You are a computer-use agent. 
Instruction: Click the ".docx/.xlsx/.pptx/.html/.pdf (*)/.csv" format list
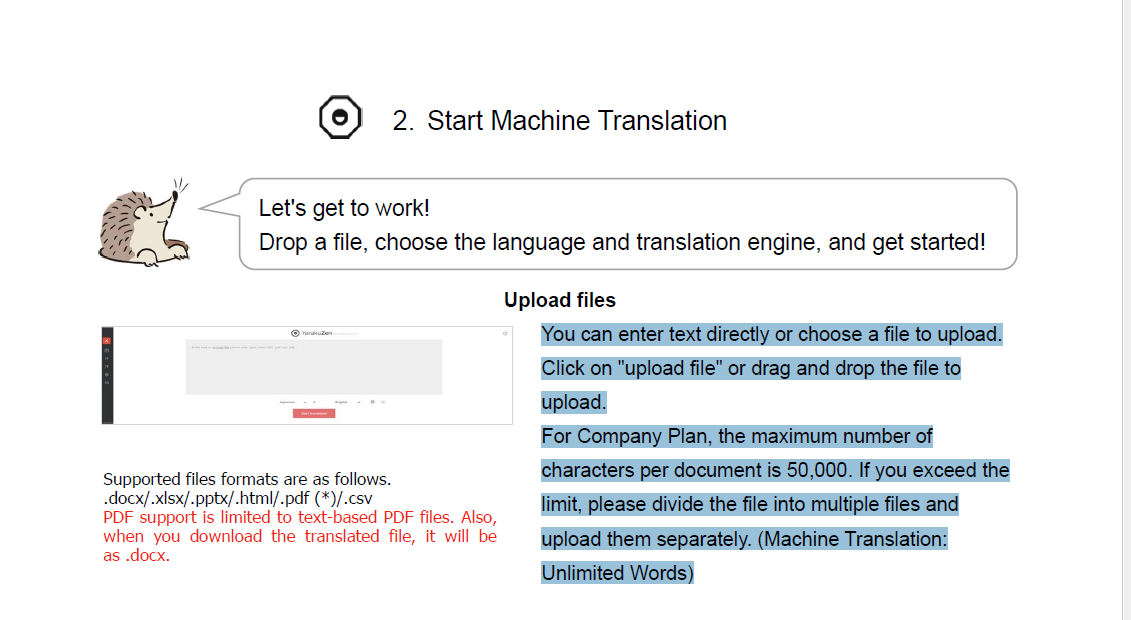237,498
